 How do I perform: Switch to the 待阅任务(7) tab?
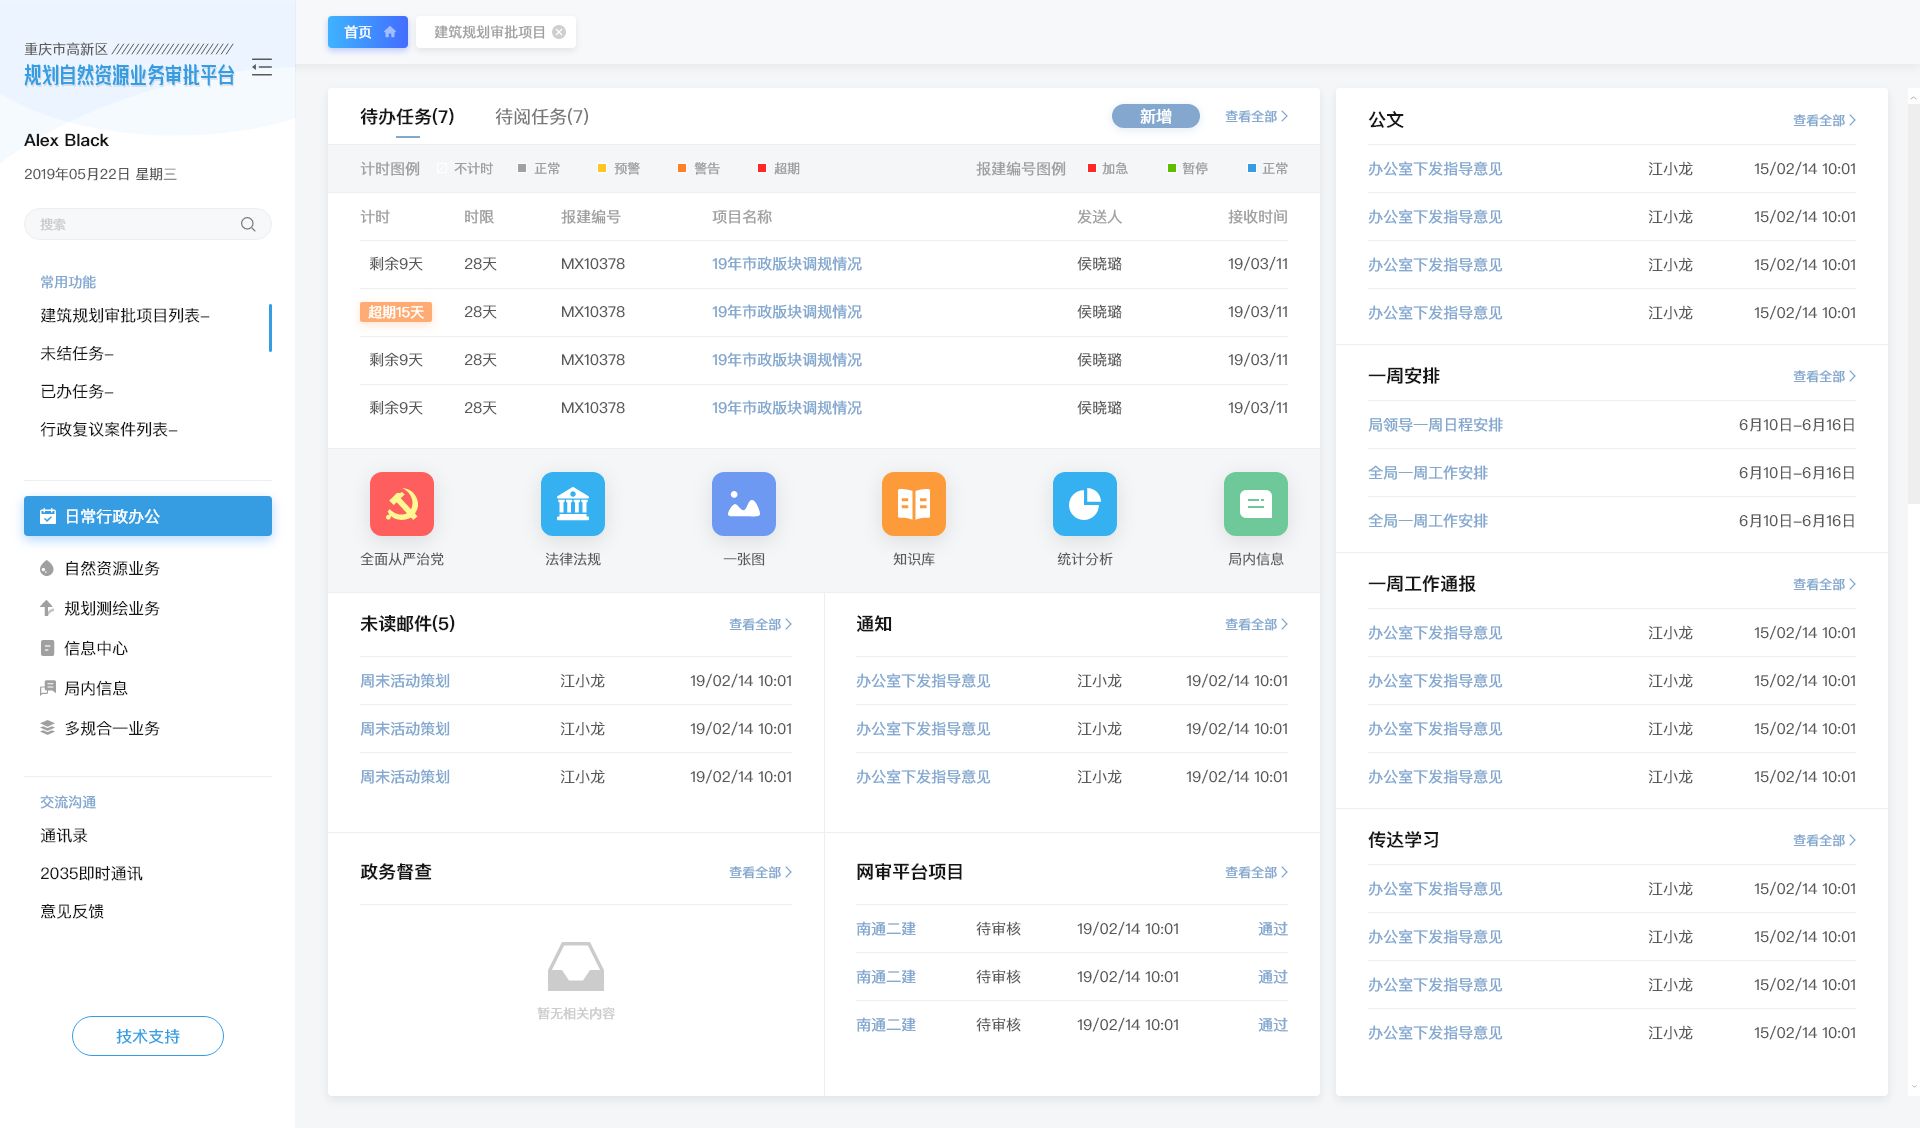(x=542, y=117)
